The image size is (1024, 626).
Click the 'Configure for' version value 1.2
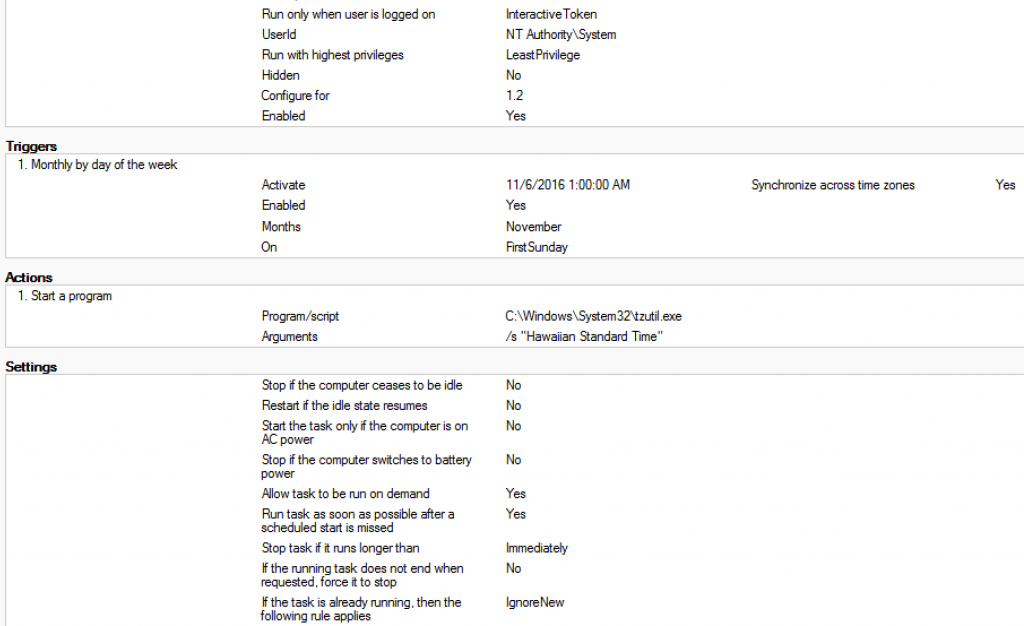click(515, 96)
